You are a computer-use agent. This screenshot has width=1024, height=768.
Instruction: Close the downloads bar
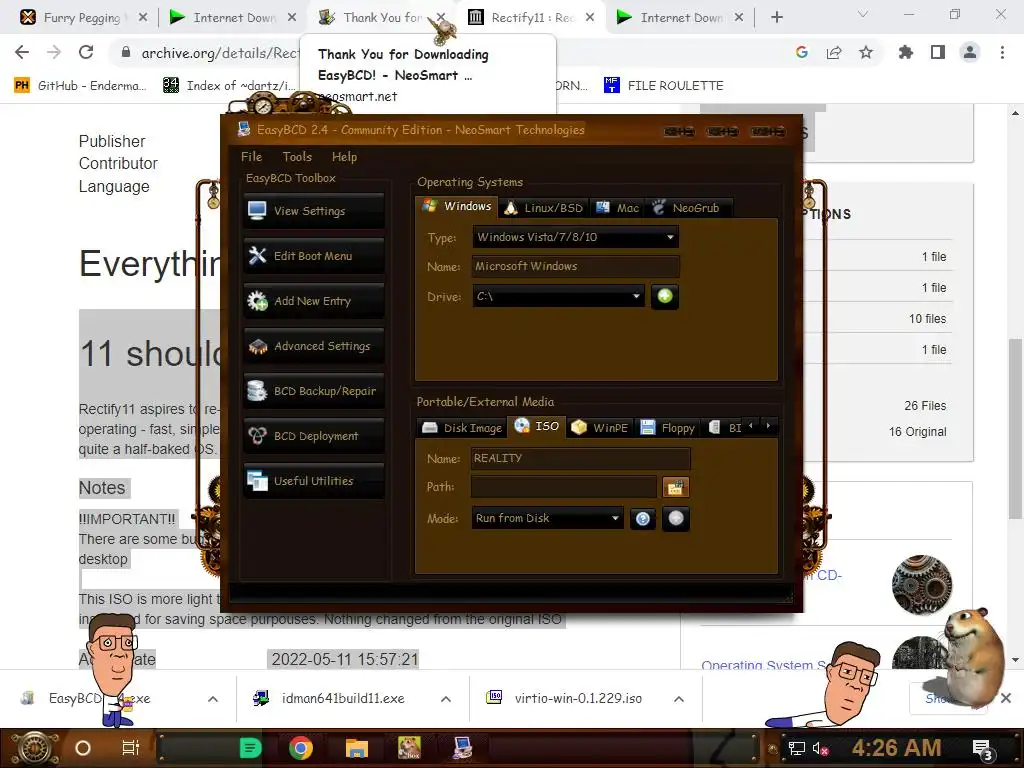point(1006,699)
